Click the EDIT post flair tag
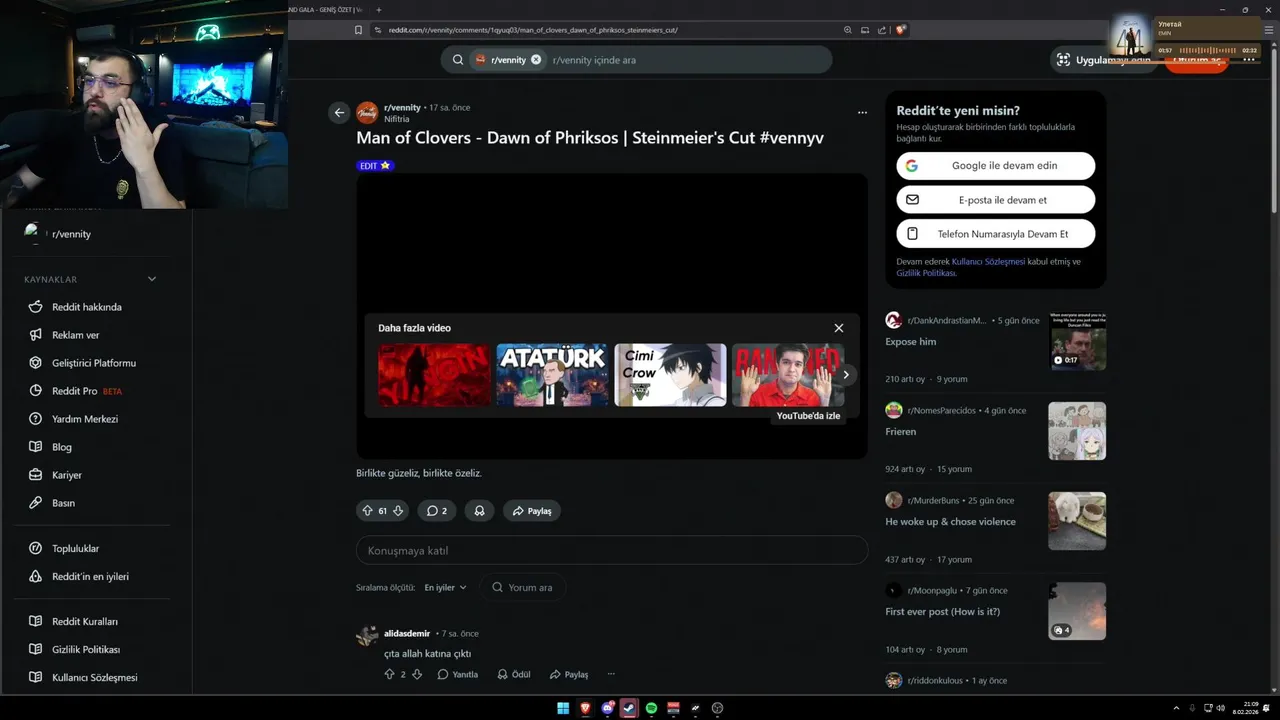Image resolution: width=1280 pixels, height=720 pixels. [375, 166]
